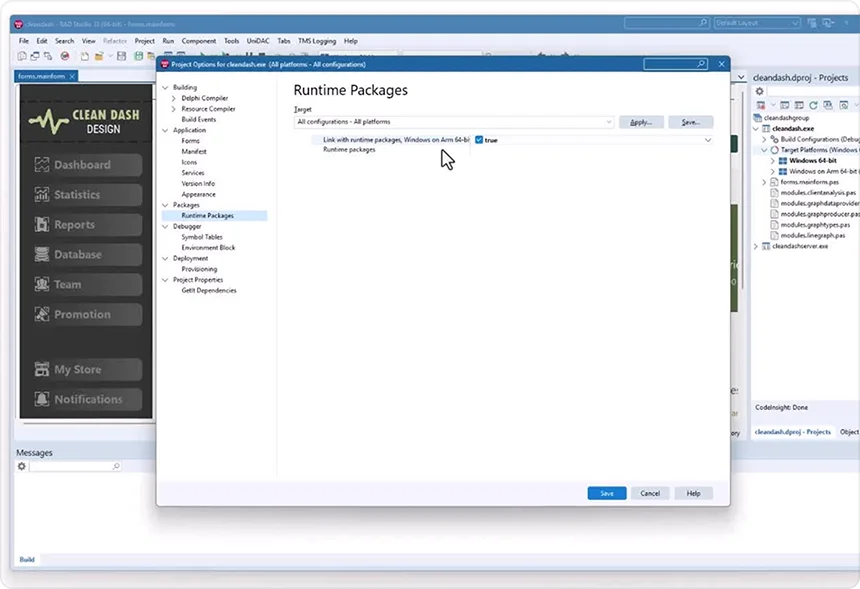Select the Version Info options page
The height and width of the screenshot is (589, 860).
click(198, 184)
